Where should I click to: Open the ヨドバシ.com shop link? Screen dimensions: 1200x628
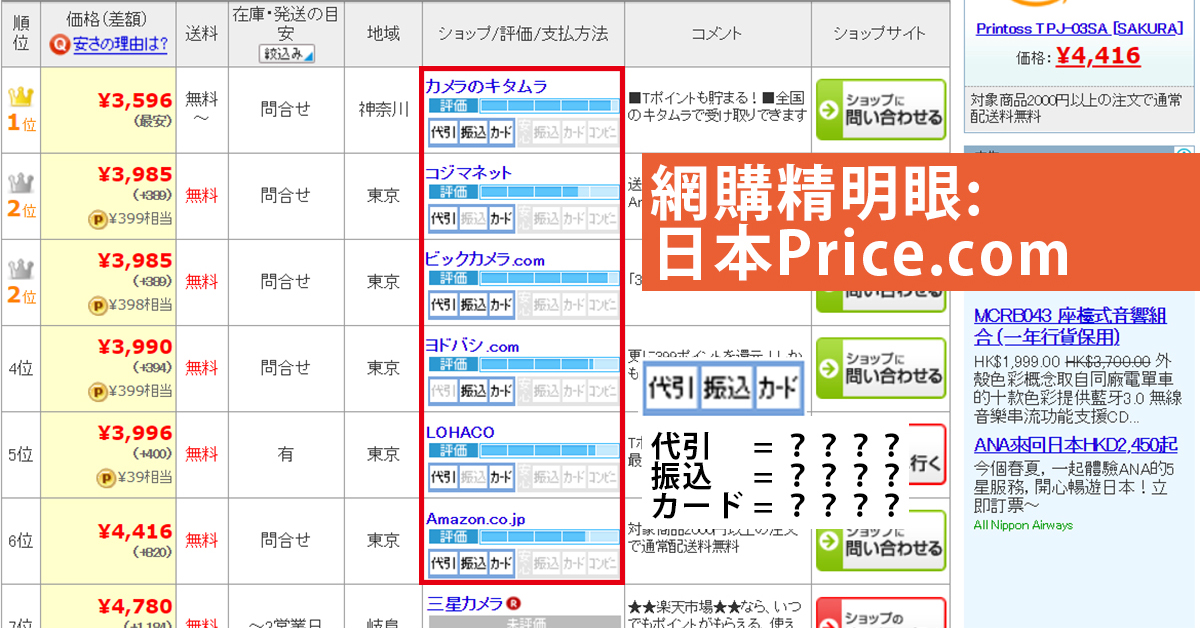tap(472, 346)
